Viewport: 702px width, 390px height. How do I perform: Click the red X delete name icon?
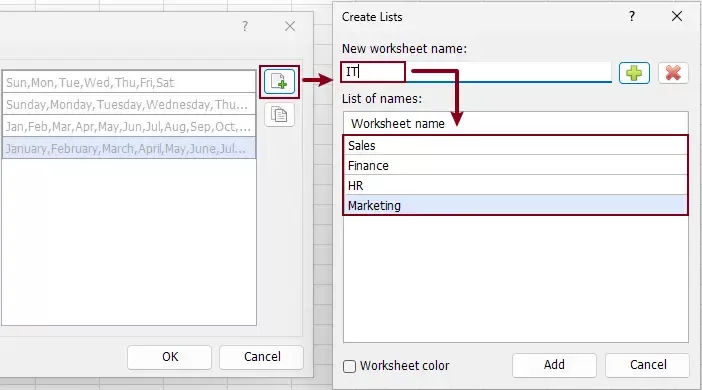pyautogui.click(x=673, y=73)
